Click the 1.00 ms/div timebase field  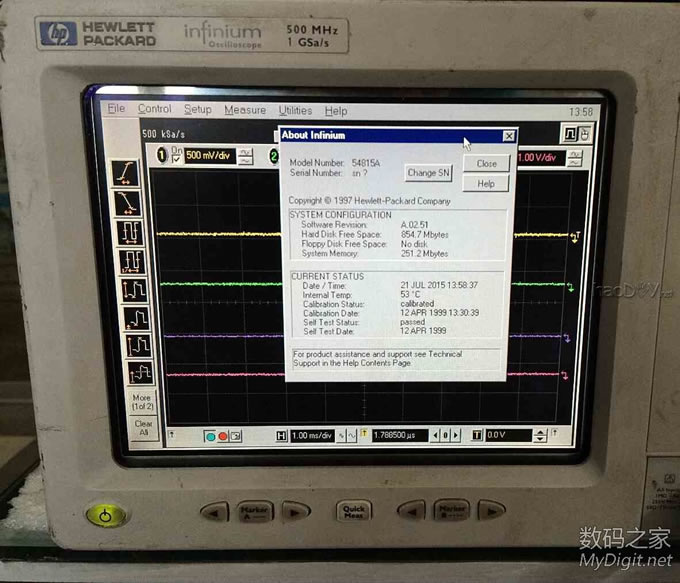[x=313, y=435]
